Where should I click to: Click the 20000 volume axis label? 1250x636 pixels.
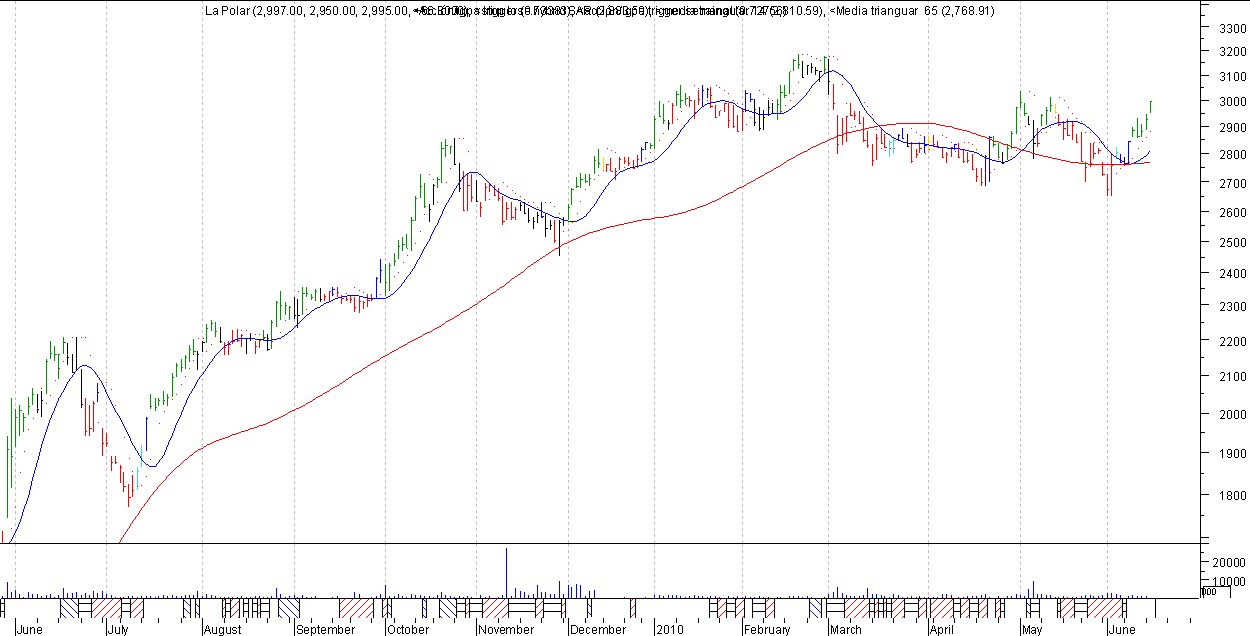coord(1227,563)
